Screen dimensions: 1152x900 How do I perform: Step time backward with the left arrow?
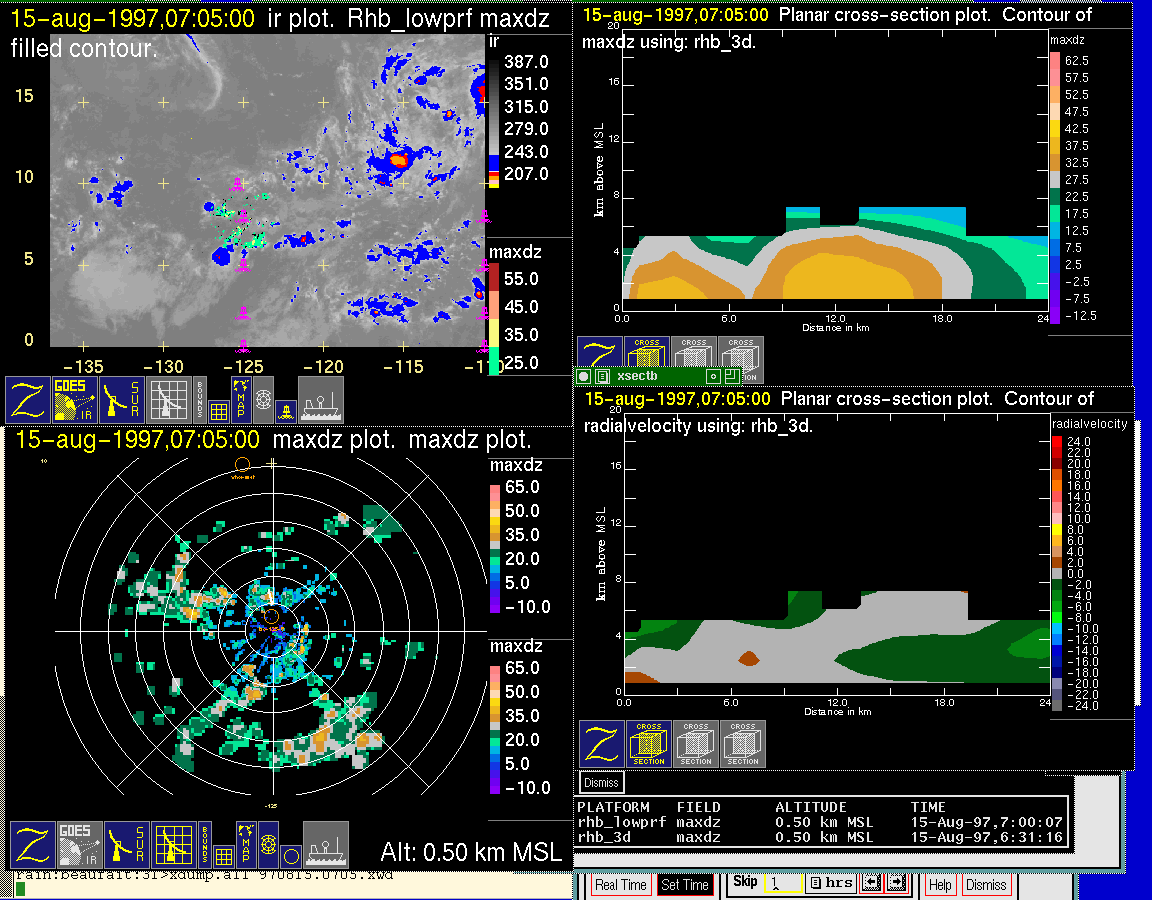(x=871, y=883)
